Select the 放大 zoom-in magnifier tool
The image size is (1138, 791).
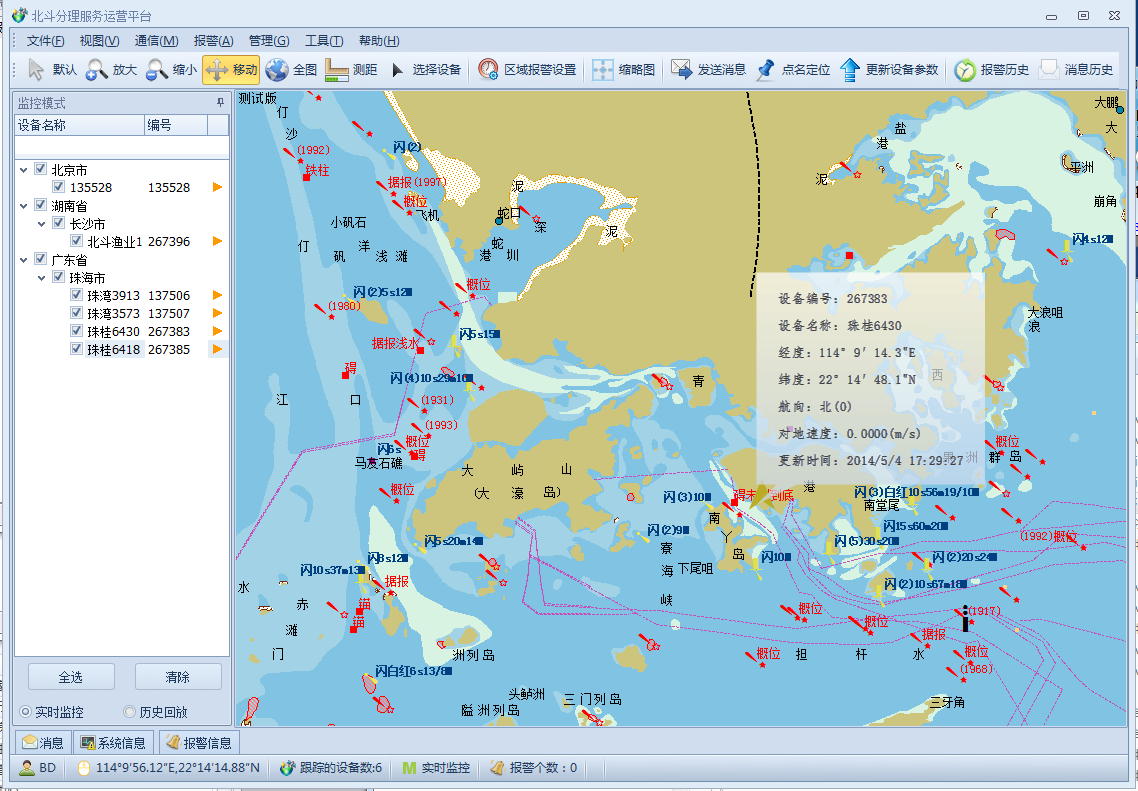[x=110, y=70]
